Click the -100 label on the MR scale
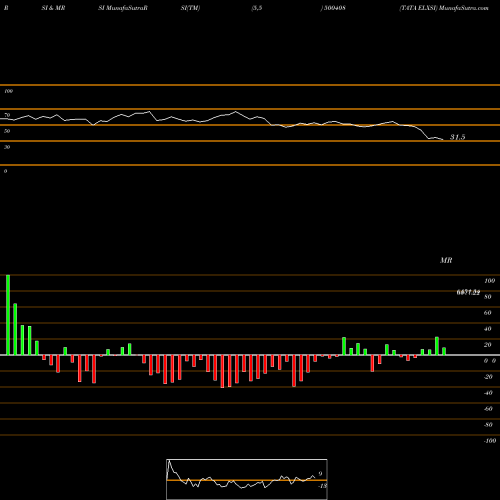Viewport: 500px width, 500px height. [x=490, y=441]
